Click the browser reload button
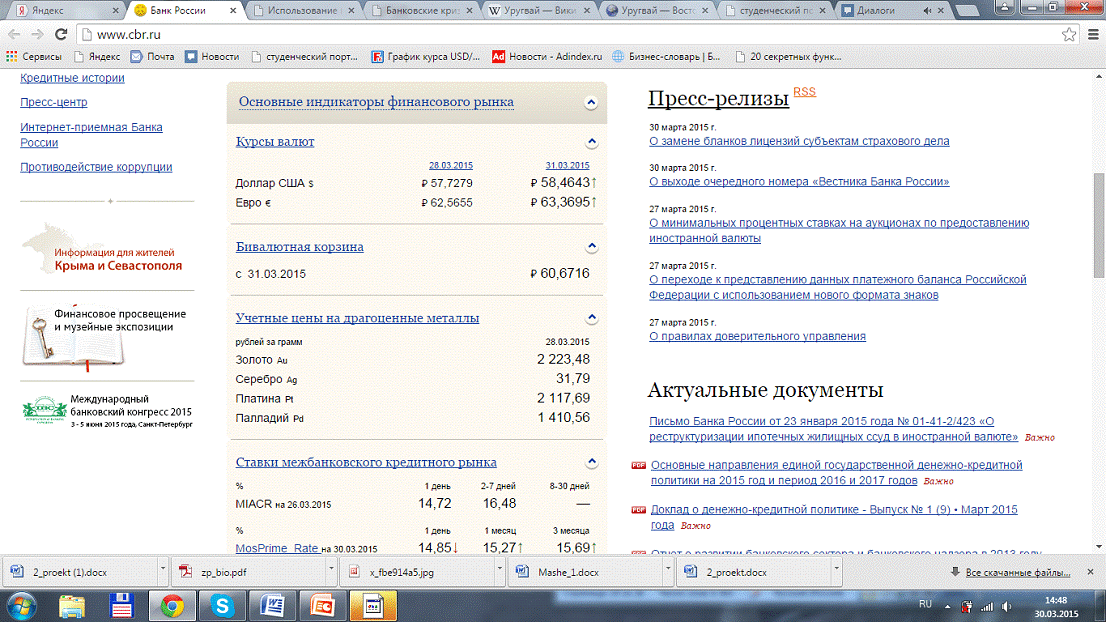The image size is (1106, 622). (64, 34)
